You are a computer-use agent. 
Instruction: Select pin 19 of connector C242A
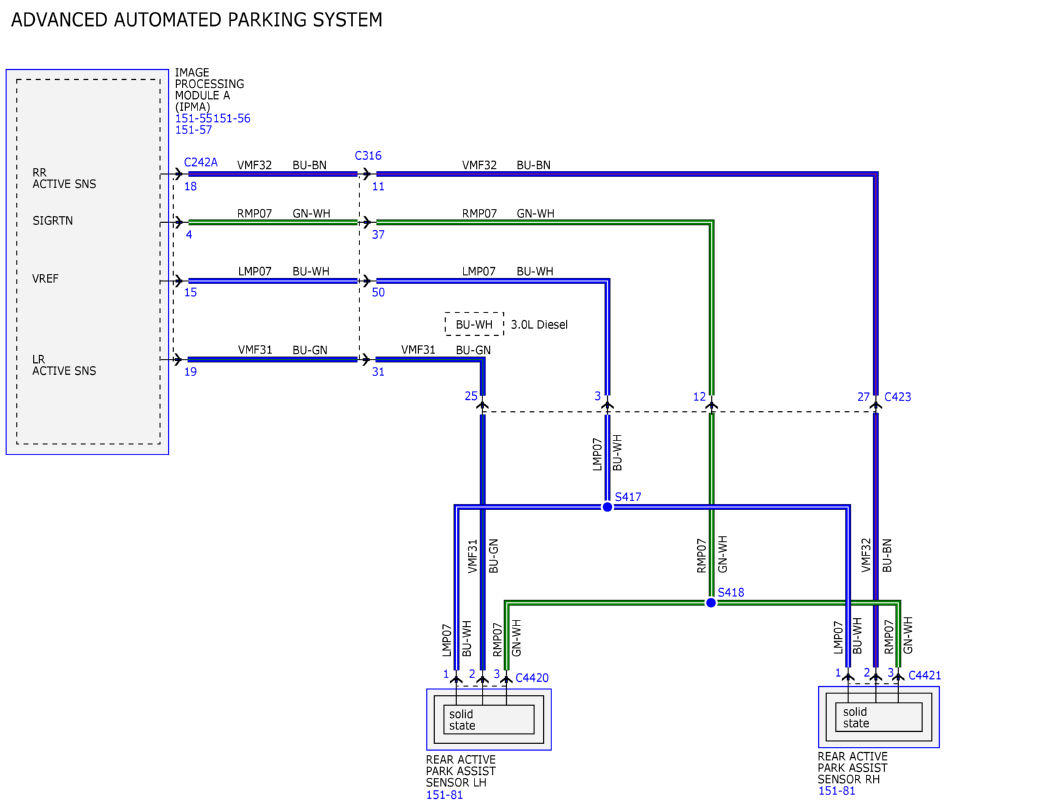[x=191, y=372]
